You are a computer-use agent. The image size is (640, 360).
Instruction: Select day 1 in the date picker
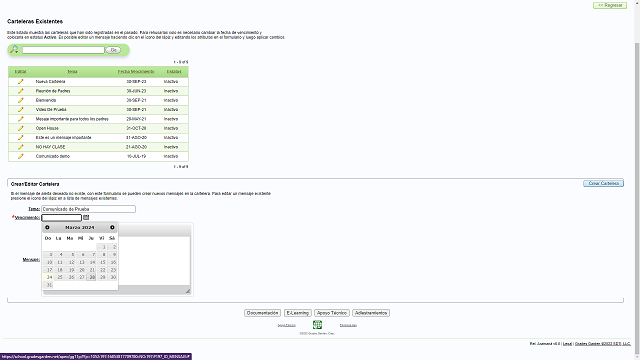click(102, 247)
